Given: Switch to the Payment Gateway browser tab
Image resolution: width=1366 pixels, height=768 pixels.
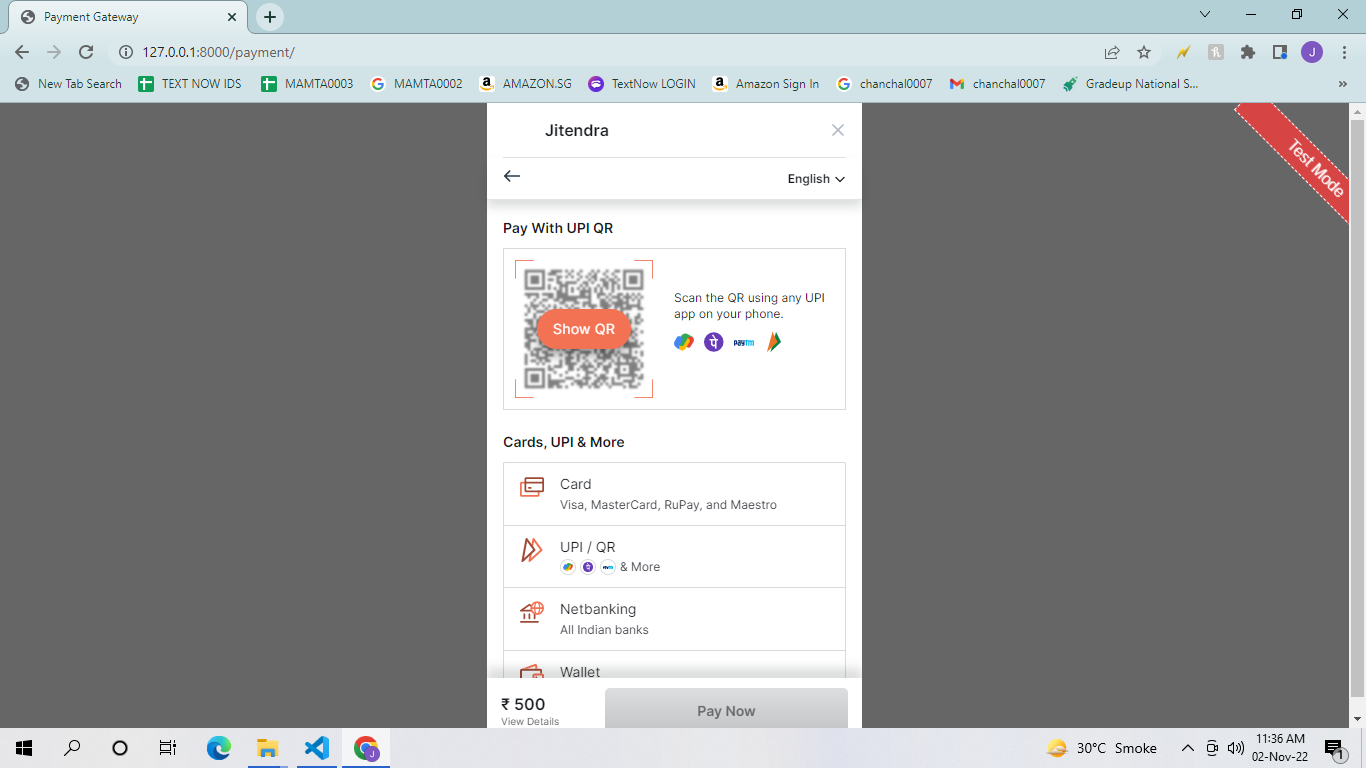Looking at the screenshot, I should 120,16.
